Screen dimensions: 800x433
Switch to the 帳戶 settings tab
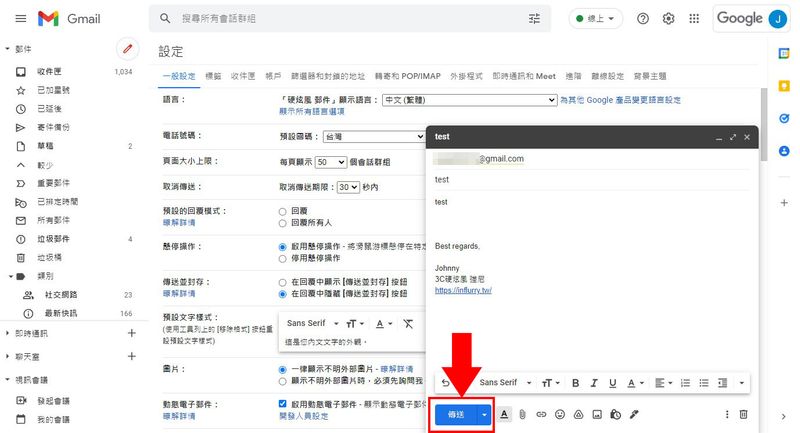[x=273, y=76]
